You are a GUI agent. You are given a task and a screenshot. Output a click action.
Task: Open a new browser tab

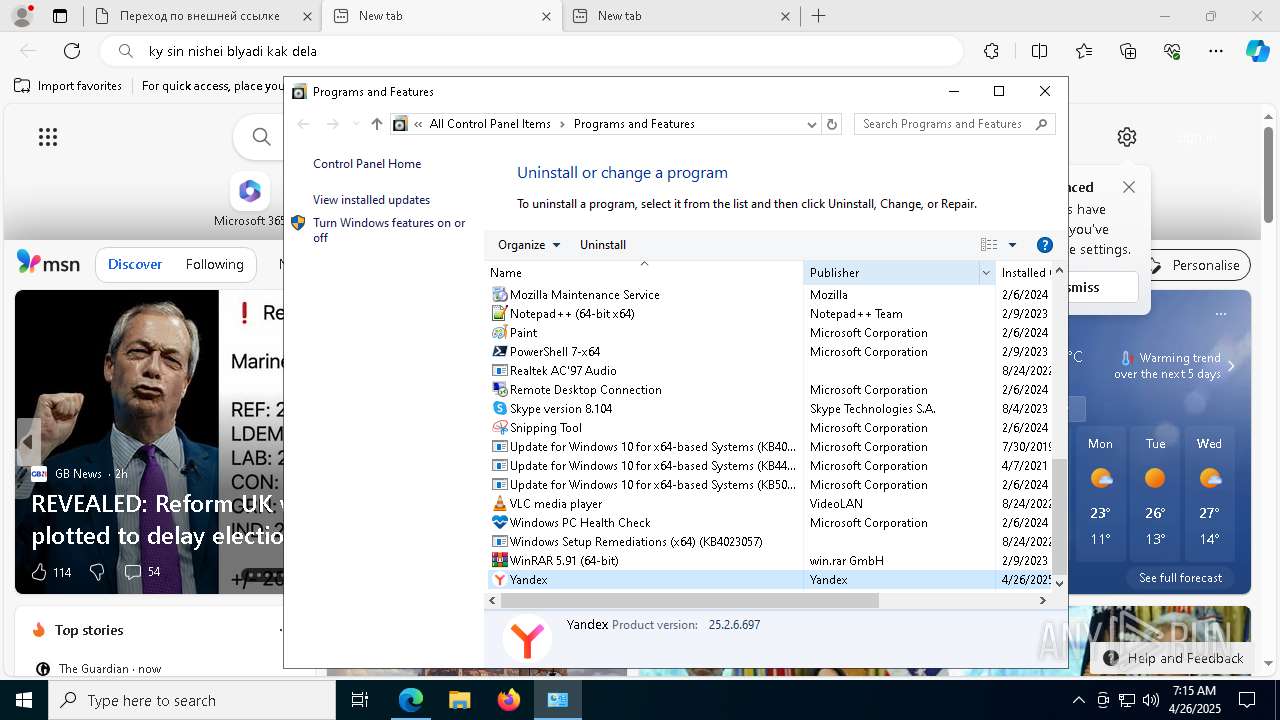[819, 16]
